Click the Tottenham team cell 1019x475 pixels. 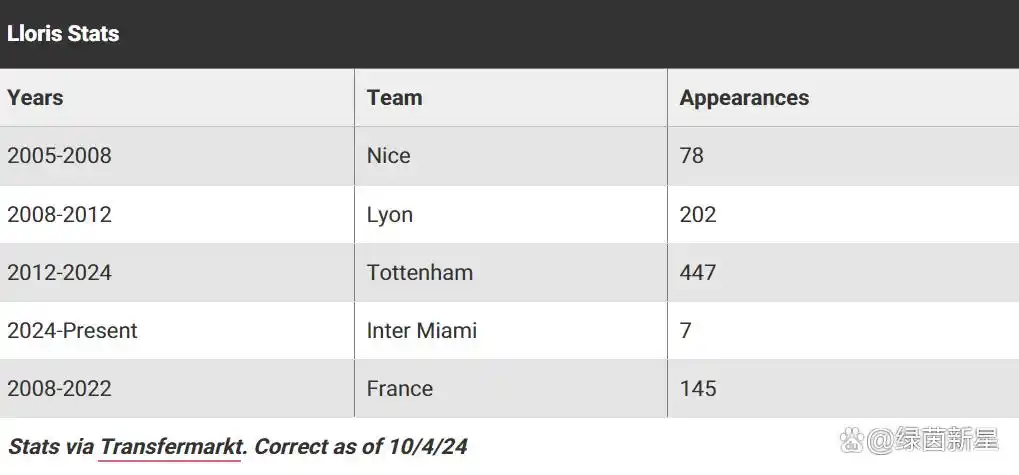(511, 272)
